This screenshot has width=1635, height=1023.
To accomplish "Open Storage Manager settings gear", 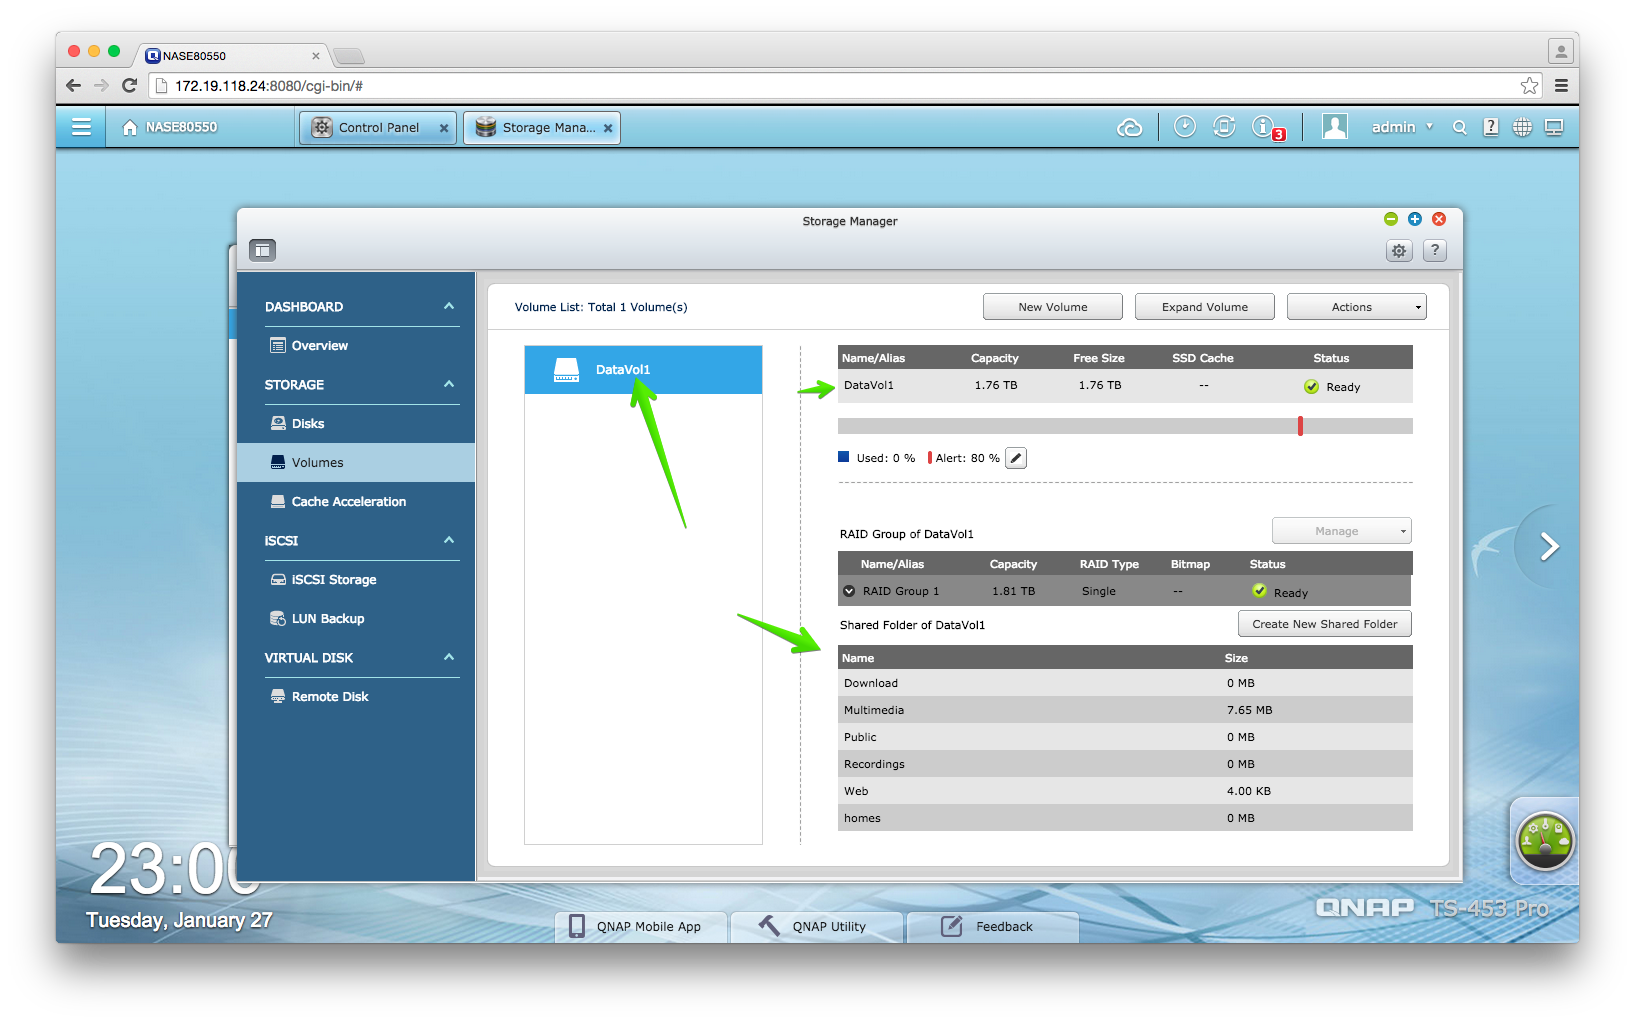I will [1399, 251].
